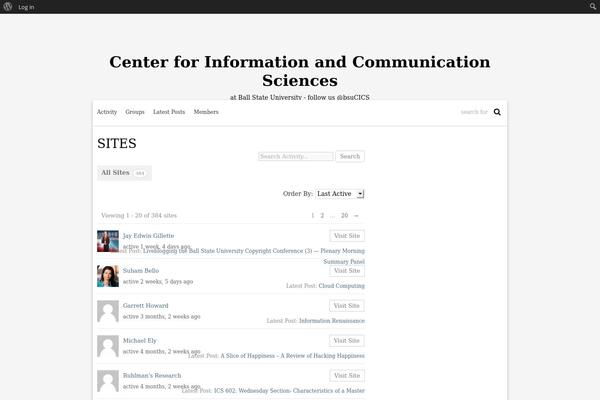
Task: Click 'active 3 months, 2 weeks ago' text
Action: pos(161,317)
